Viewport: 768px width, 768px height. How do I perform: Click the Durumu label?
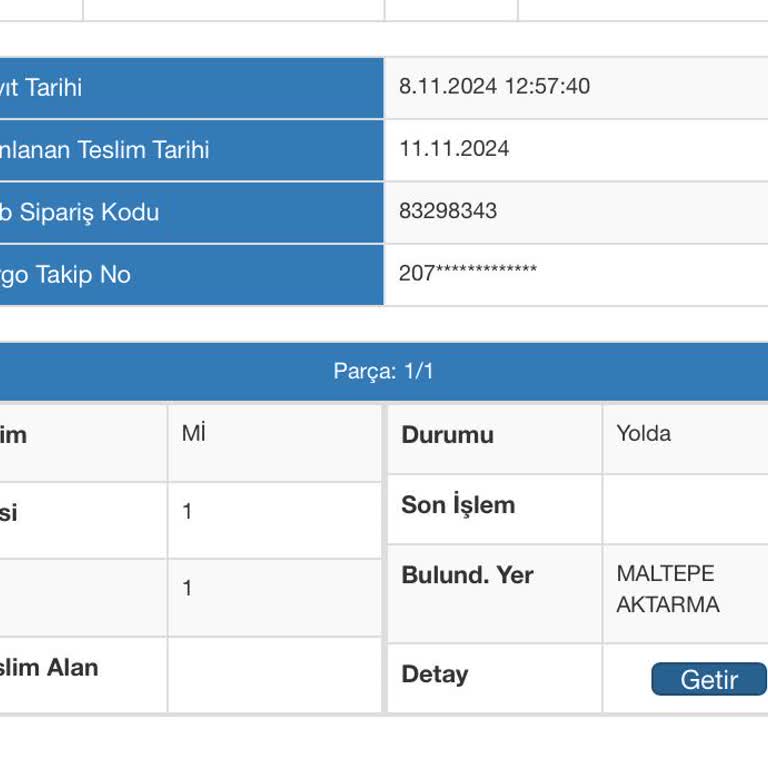coord(447,434)
